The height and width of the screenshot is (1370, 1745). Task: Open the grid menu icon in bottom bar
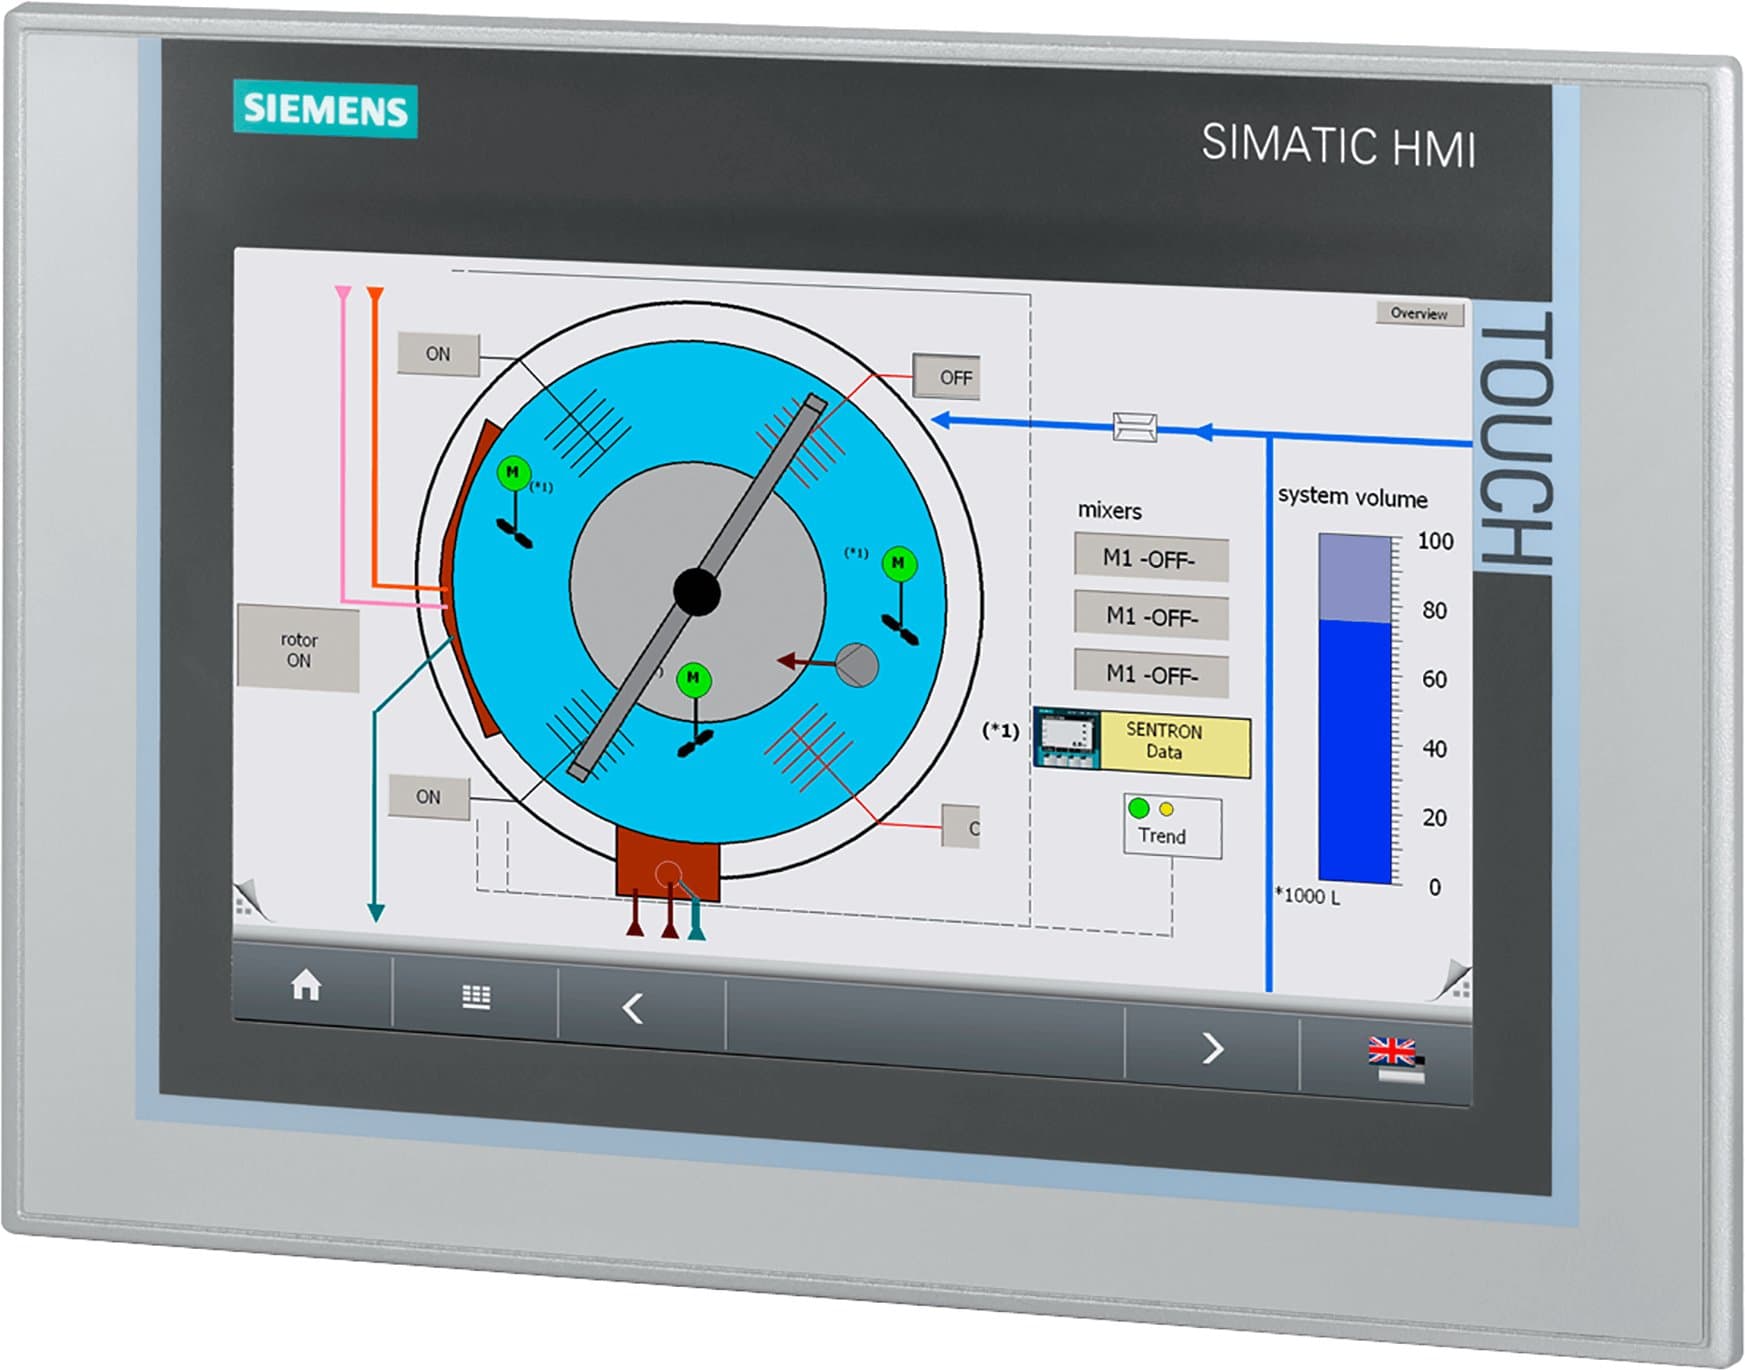(476, 997)
